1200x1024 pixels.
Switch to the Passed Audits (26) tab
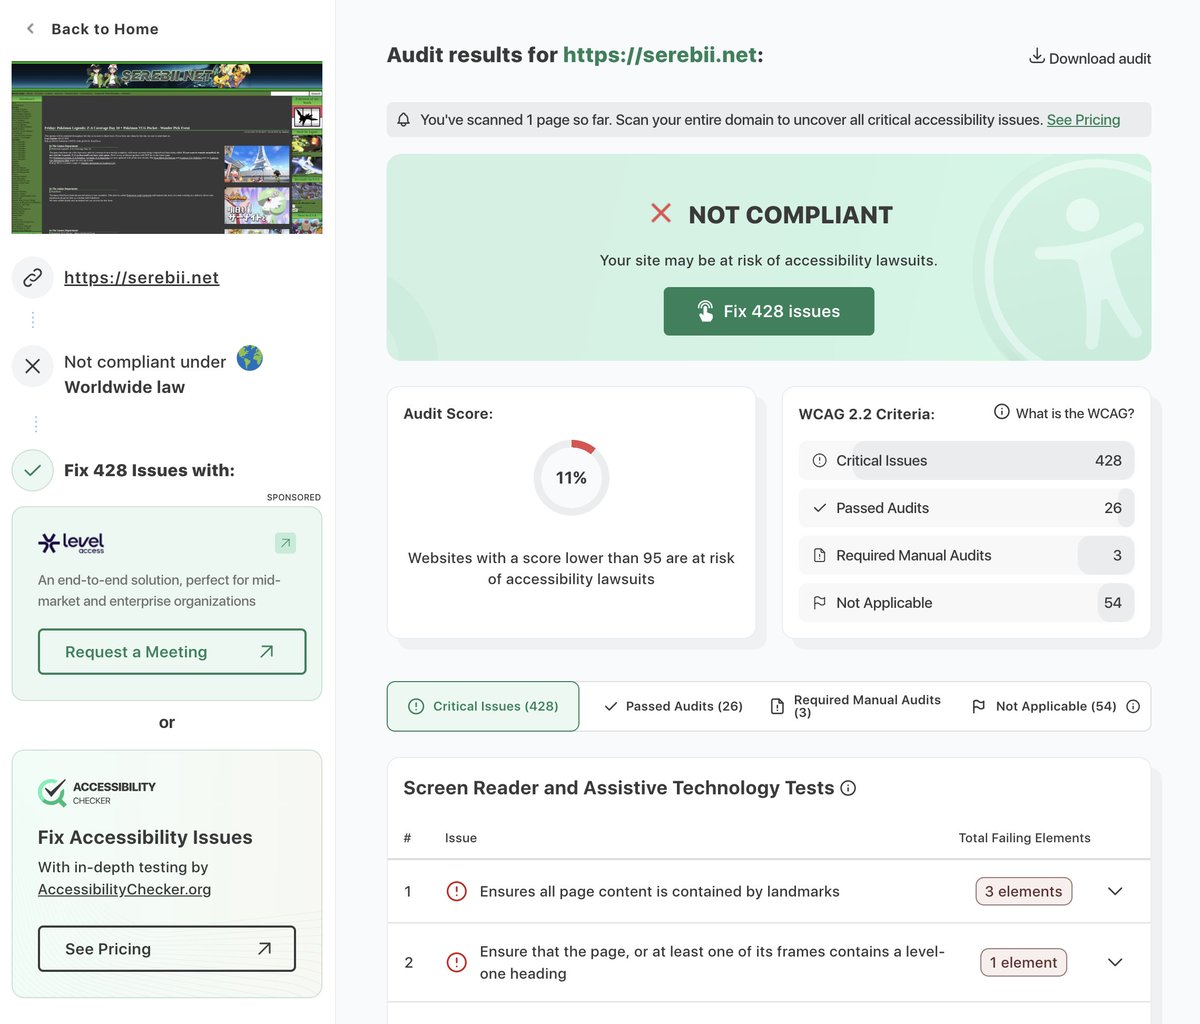pyautogui.click(x=673, y=706)
